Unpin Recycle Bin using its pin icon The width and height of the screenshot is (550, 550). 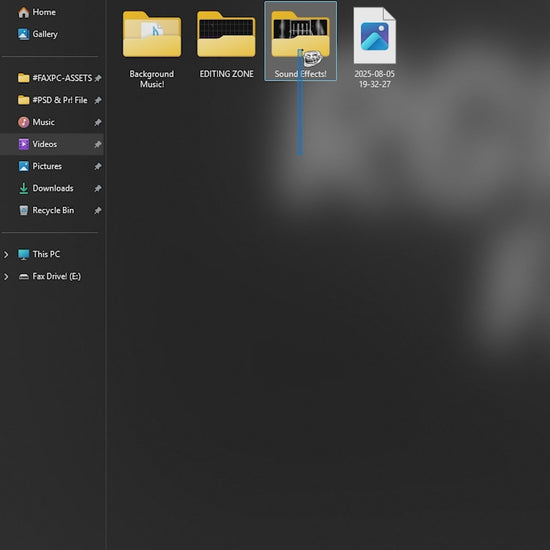(x=98, y=210)
